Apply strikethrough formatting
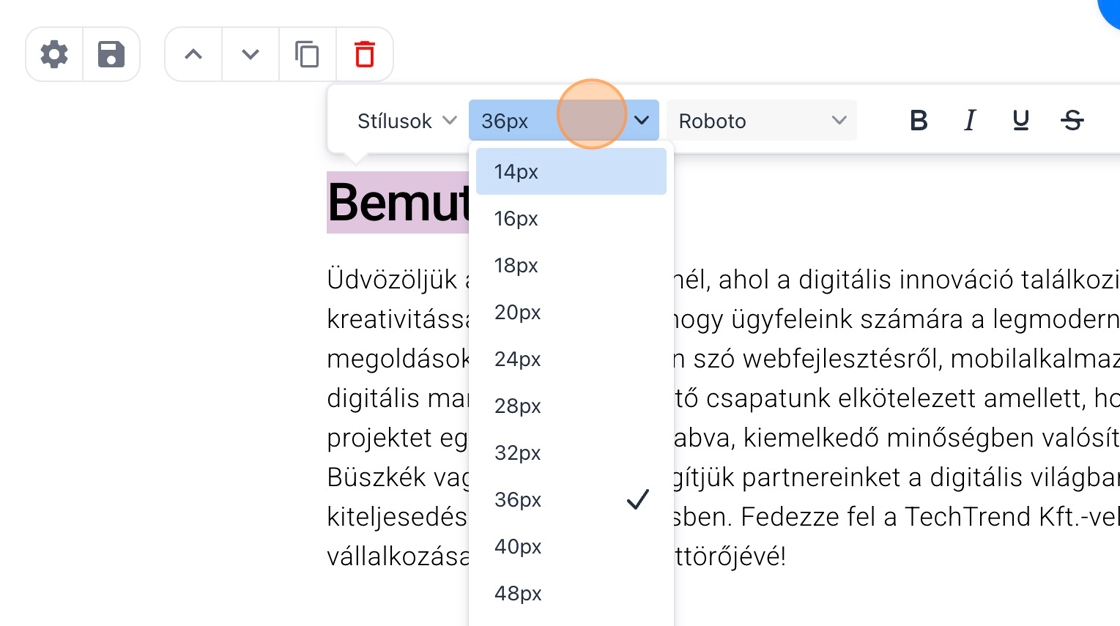 [1072, 121]
